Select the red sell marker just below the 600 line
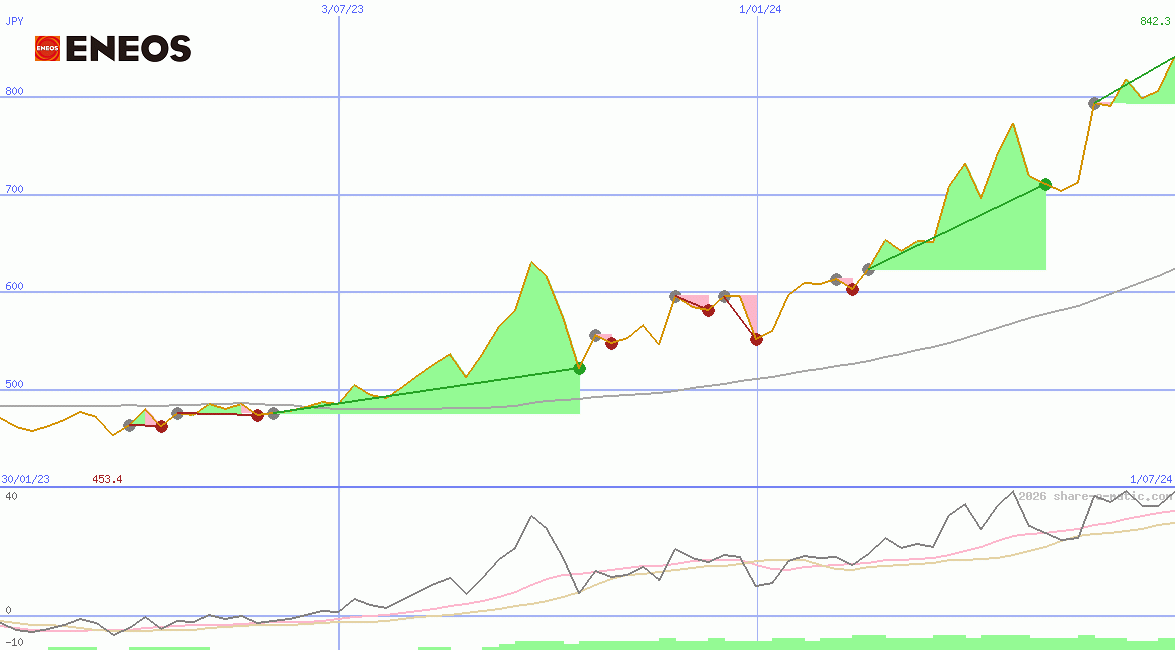This screenshot has width=1175, height=650. tap(709, 312)
